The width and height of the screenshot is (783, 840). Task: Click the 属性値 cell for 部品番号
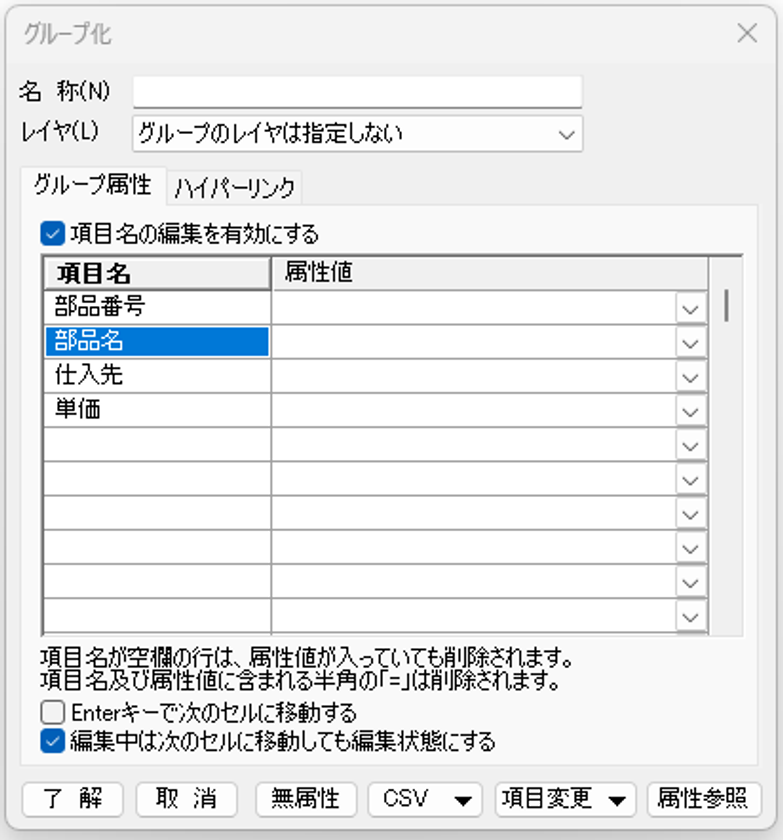[474, 308]
